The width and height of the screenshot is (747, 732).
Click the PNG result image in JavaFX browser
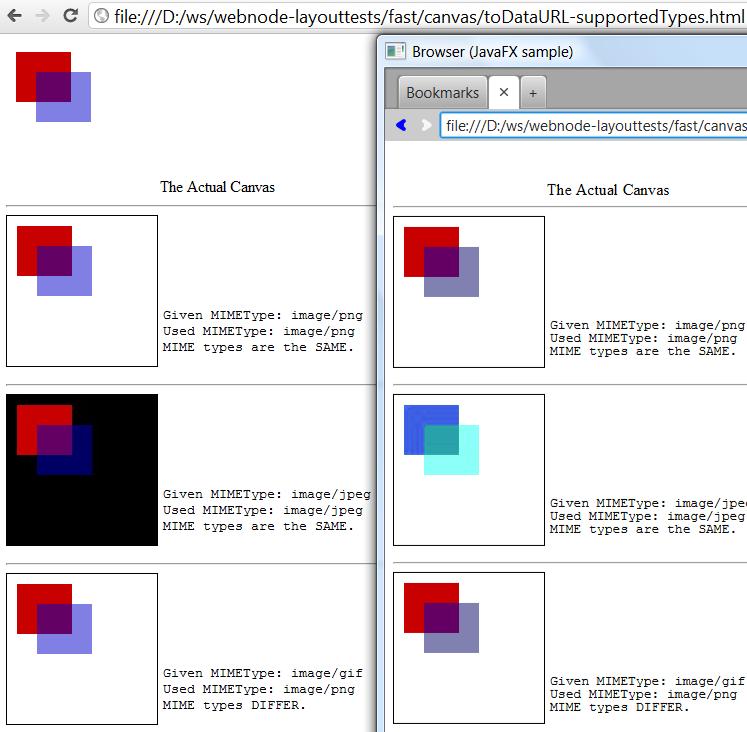point(469,292)
